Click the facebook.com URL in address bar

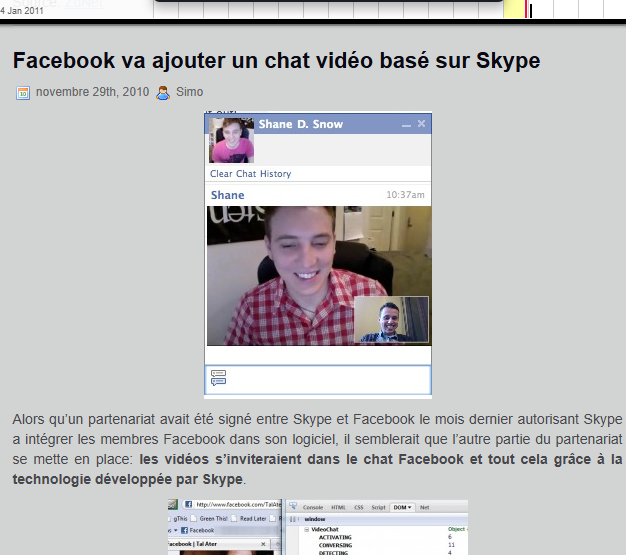click(x=238, y=505)
